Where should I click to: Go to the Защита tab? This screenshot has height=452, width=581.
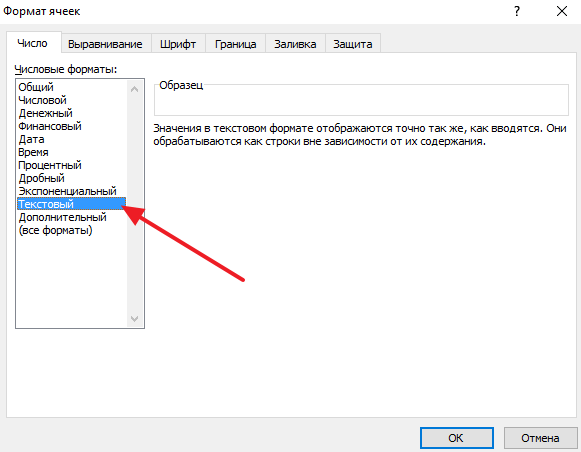click(353, 44)
